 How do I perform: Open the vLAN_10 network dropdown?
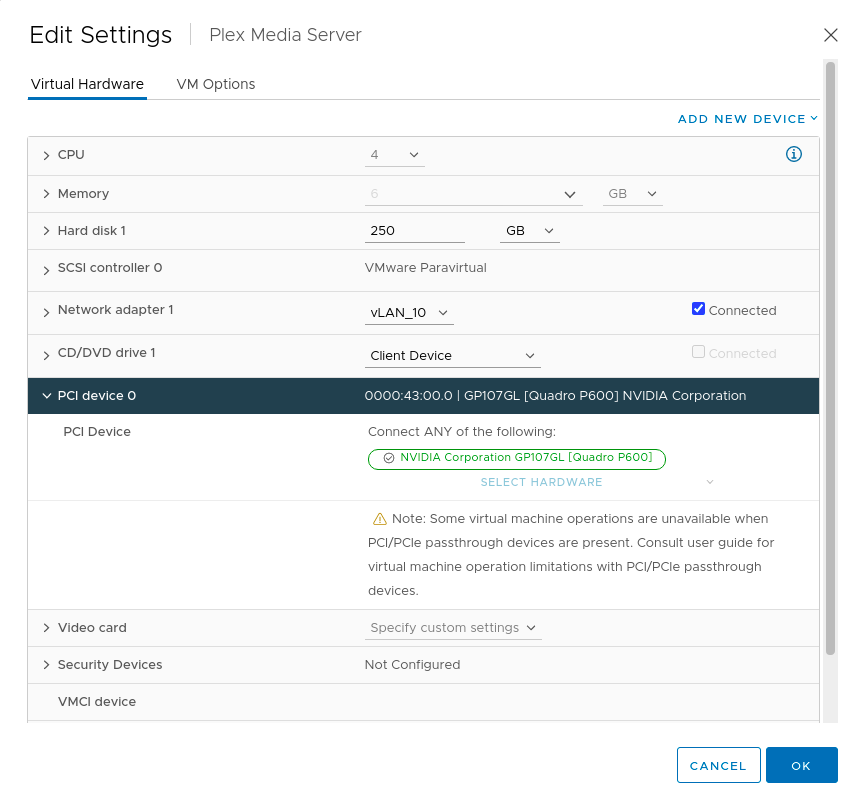point(410,313)
